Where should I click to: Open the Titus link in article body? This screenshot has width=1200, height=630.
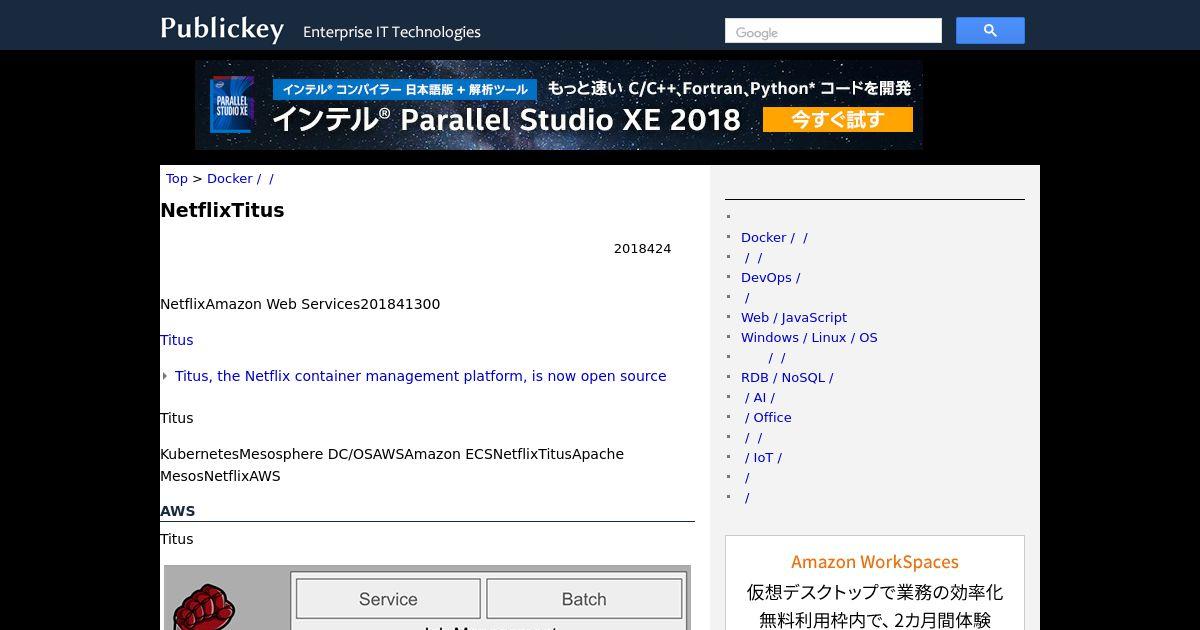(177, 340)
